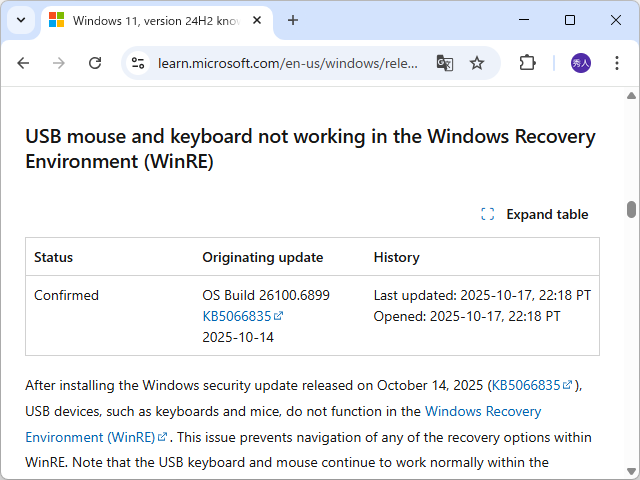The height and width of the screenshot is (480, 640).
Task: Click the forward navigation arrow
Action: (59, 63)
